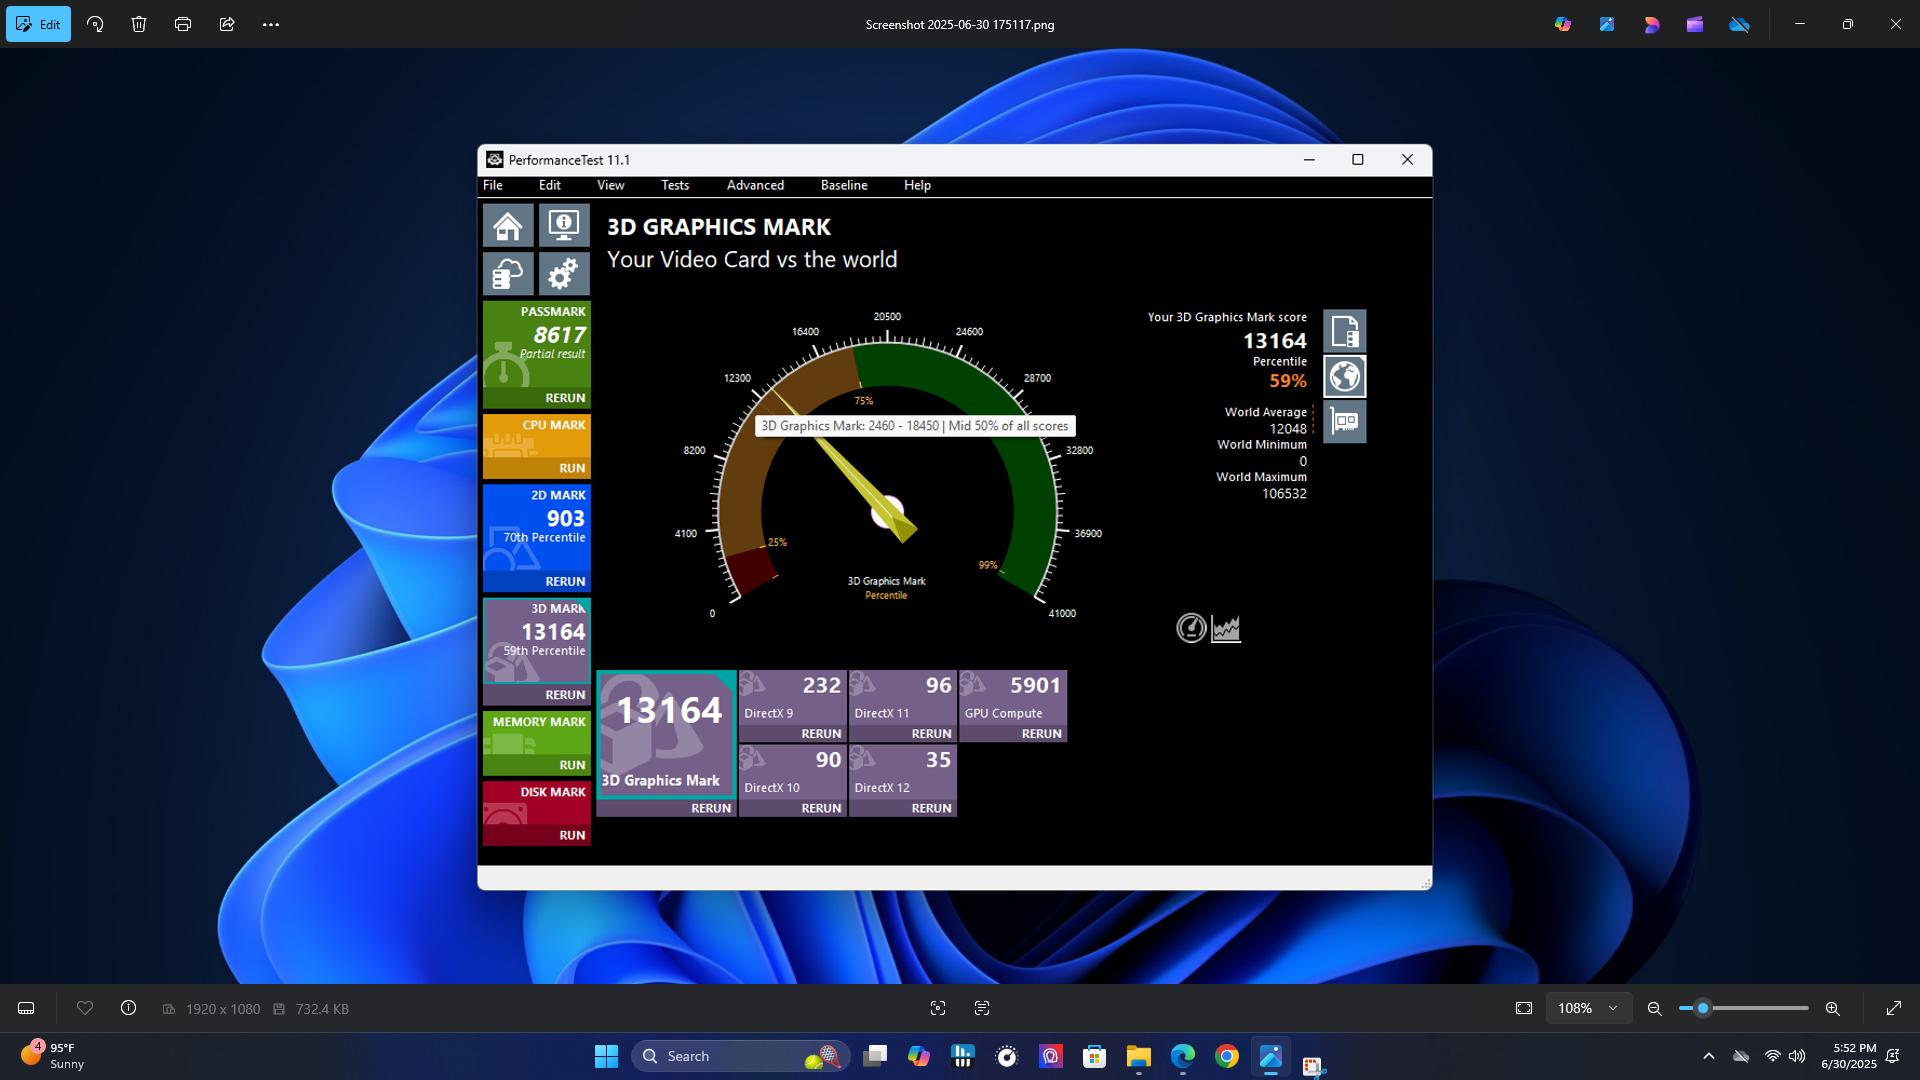The height and width of the screenshot is (1080, 1920).
Task: Rerun the PassMark rating test
Action: coord(565,398)
